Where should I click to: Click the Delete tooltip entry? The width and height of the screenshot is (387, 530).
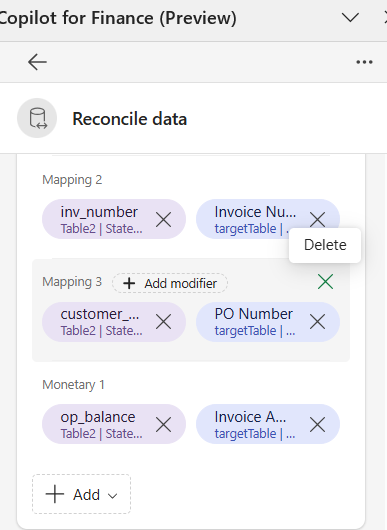click(325, 245)
